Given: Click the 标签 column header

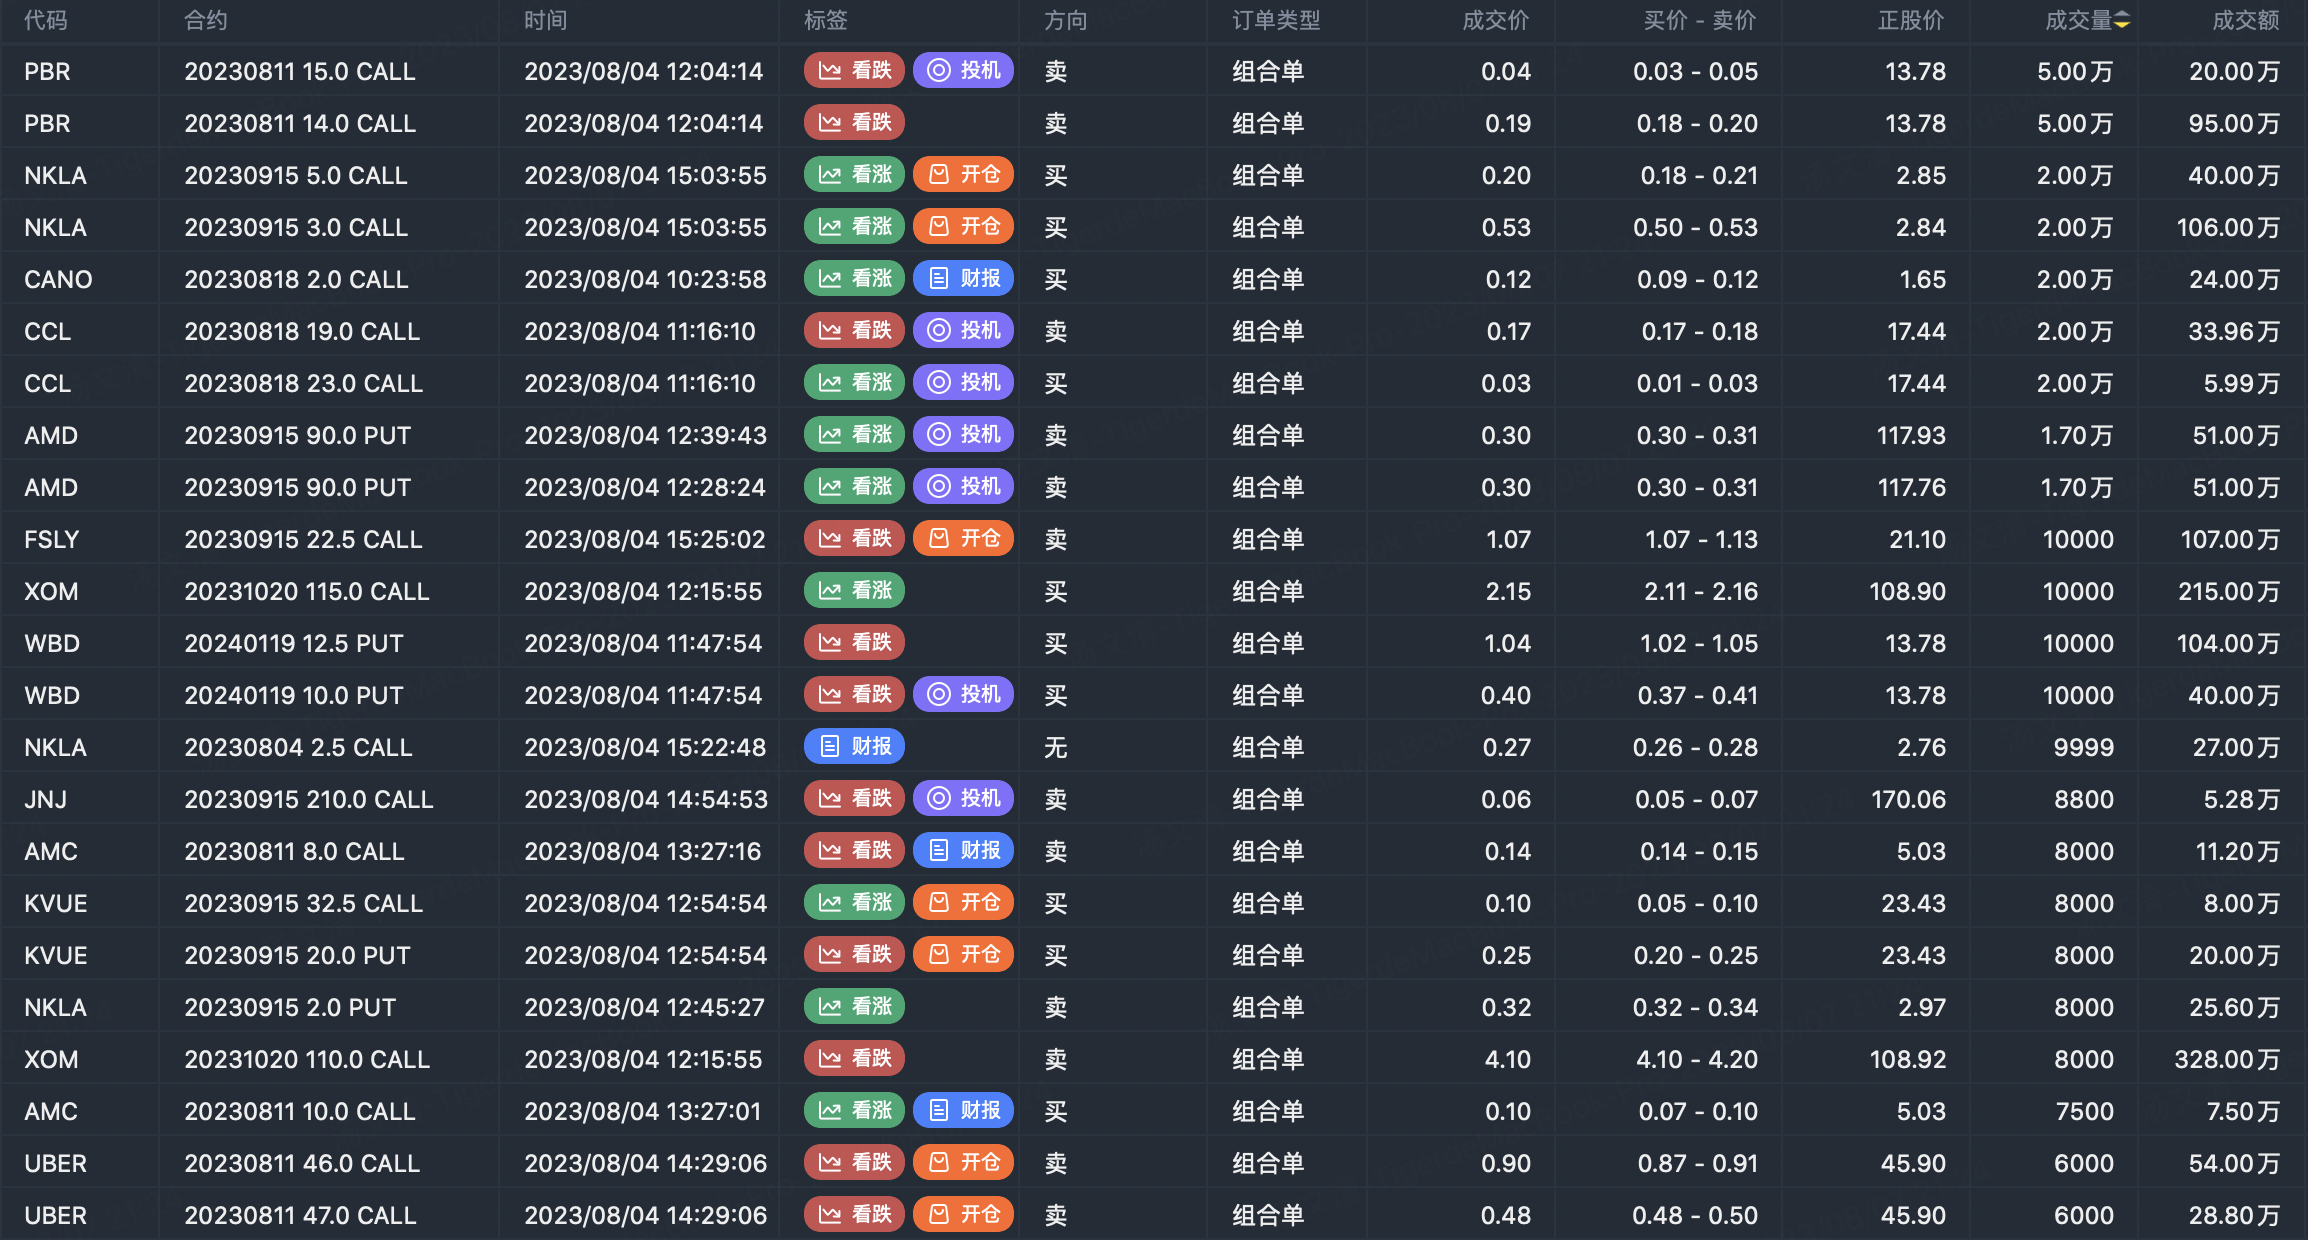Looking at the screenshot, I should (x=826, y=21).
